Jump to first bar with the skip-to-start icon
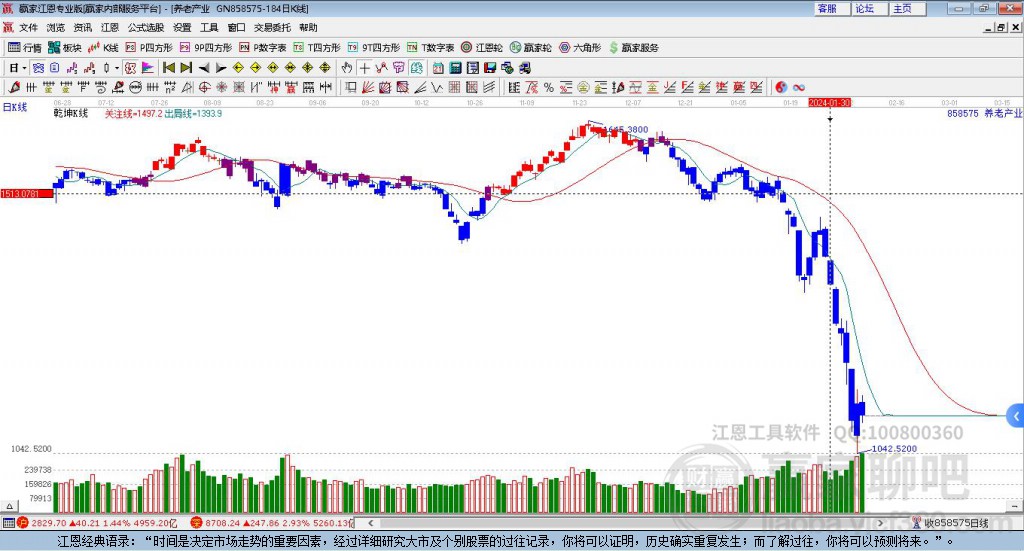Screen dimensions: 1024x551 (168, 68)
